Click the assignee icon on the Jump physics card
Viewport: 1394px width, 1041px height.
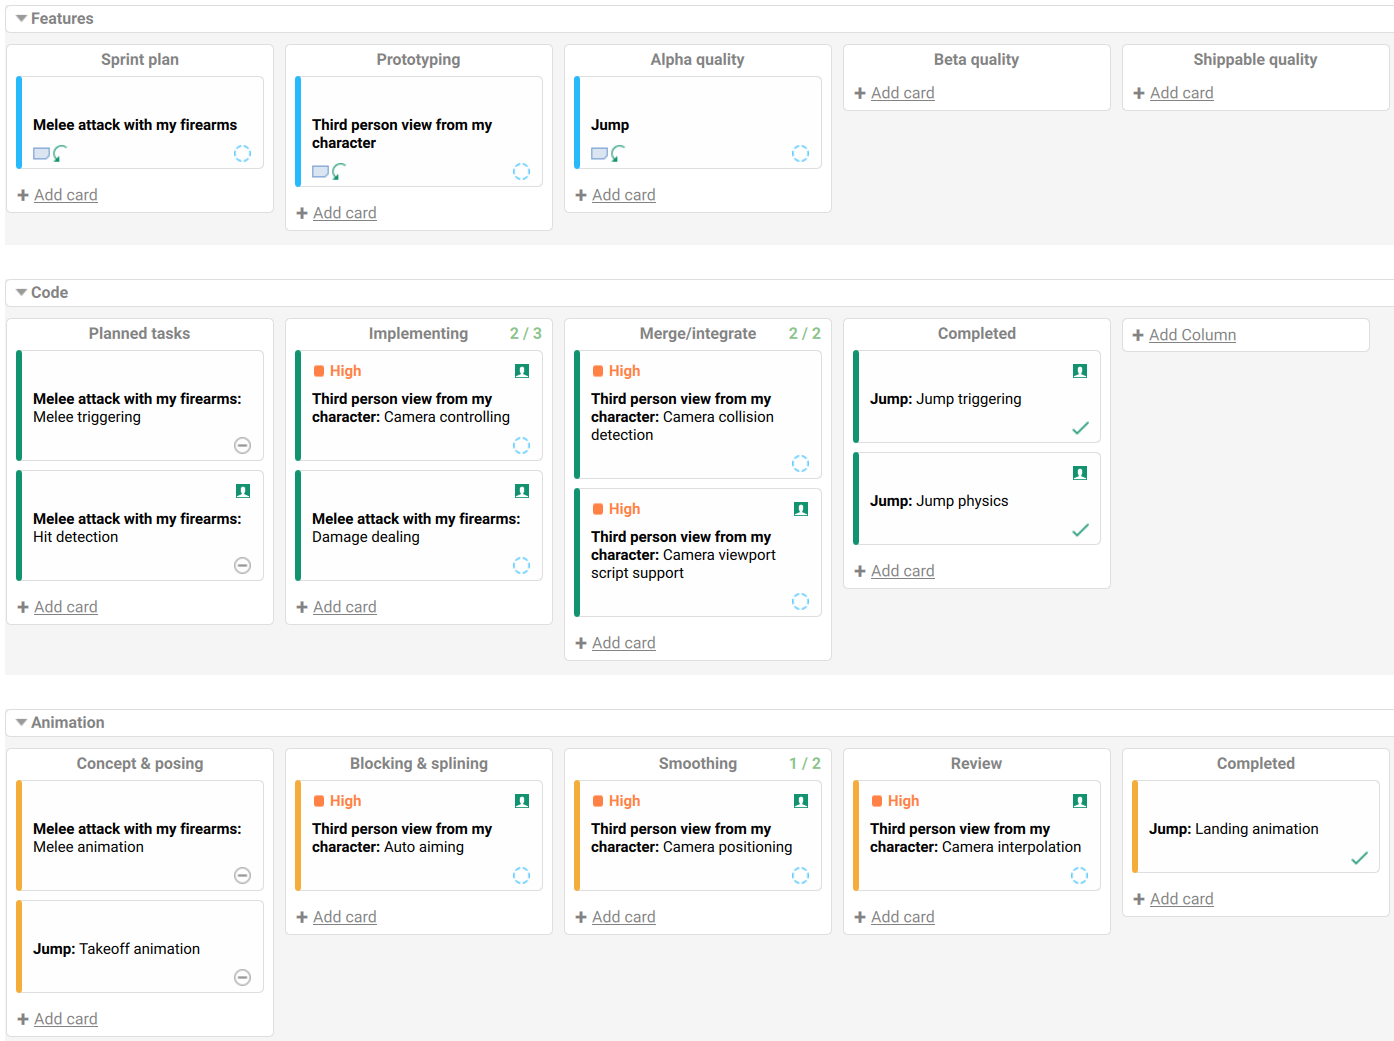point(1079,473)
